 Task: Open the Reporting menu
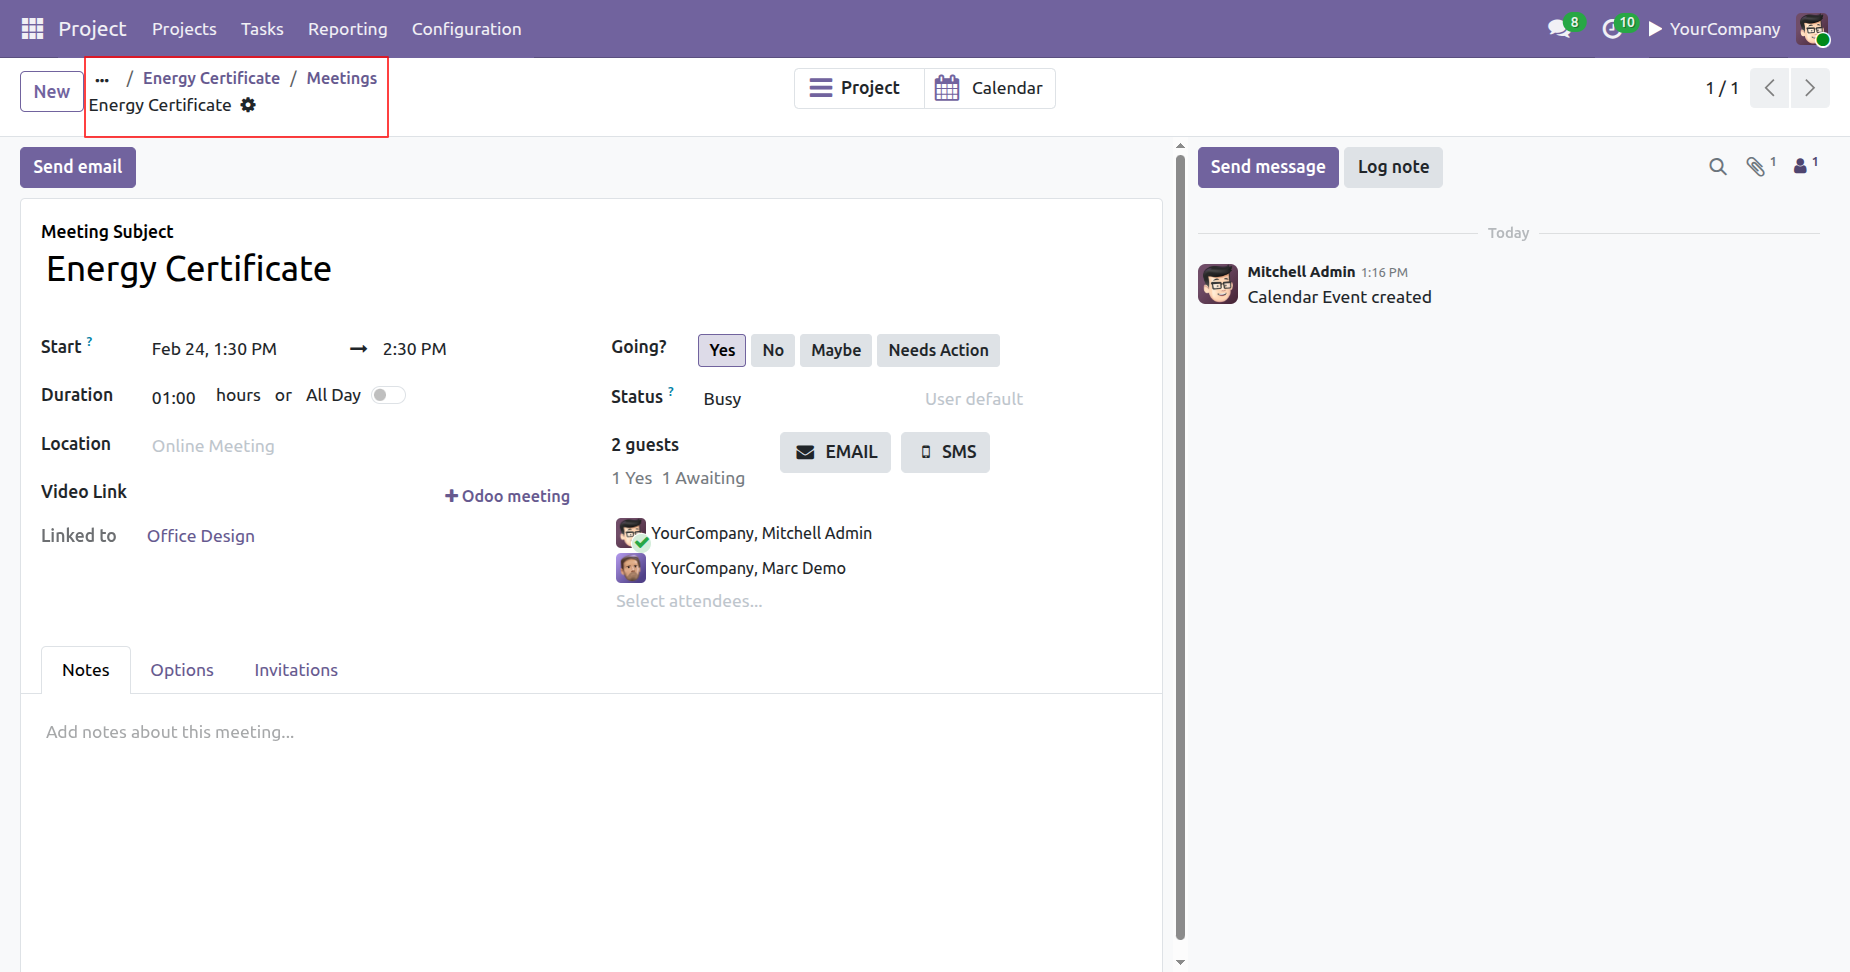click(347, 29)
